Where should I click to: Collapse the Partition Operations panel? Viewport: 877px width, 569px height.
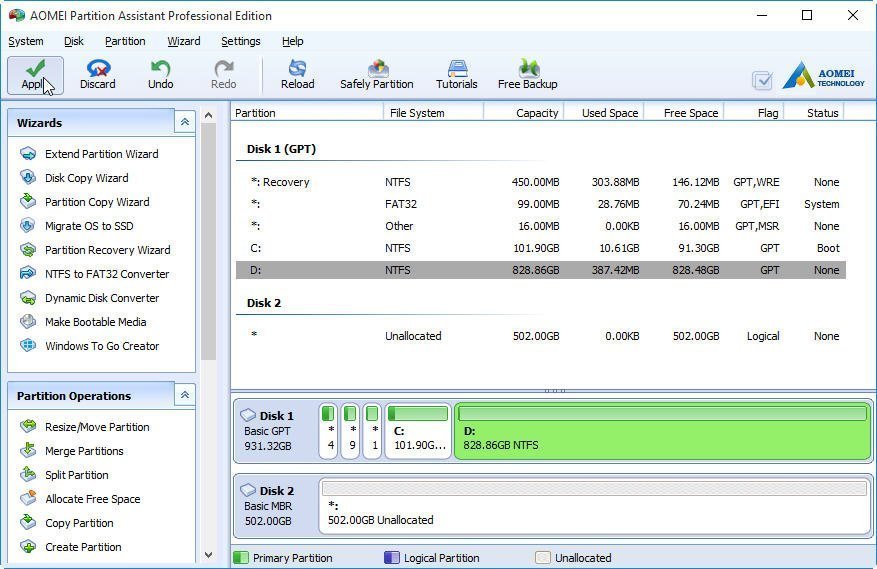[185, 396]
